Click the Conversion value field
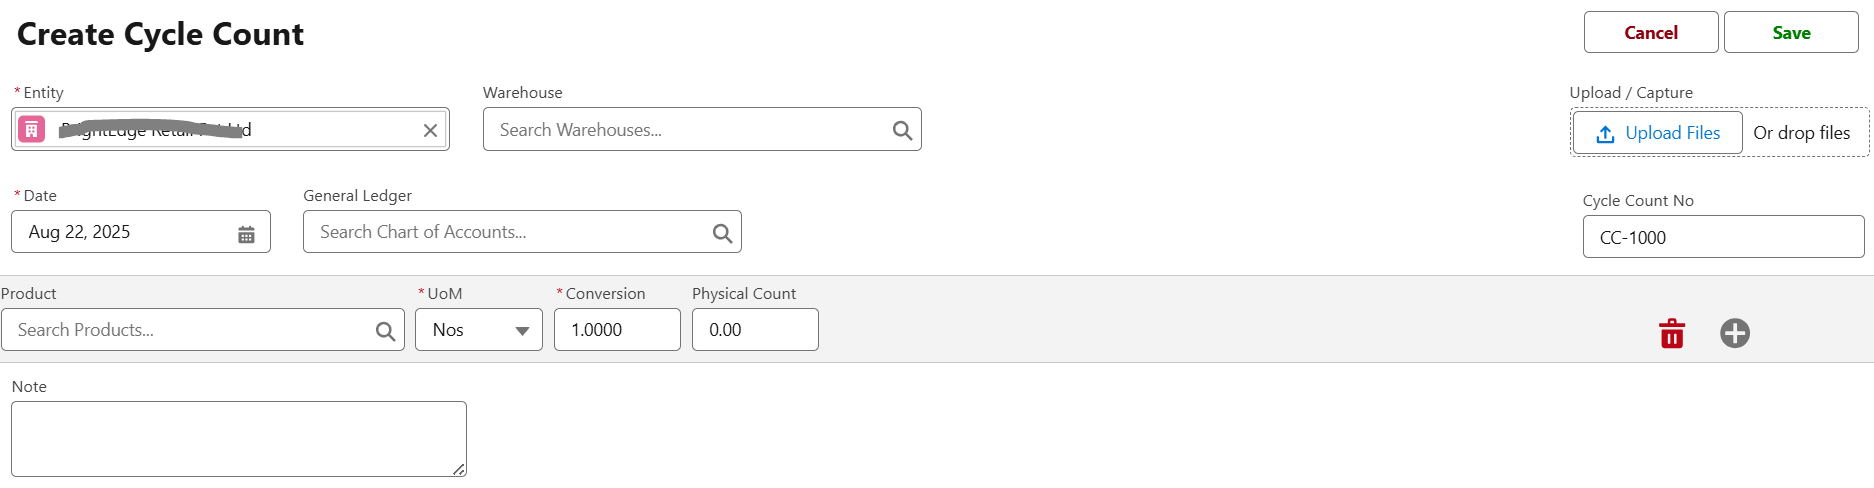This screenshot has height=488, width=1874. [x=617, y=330]
